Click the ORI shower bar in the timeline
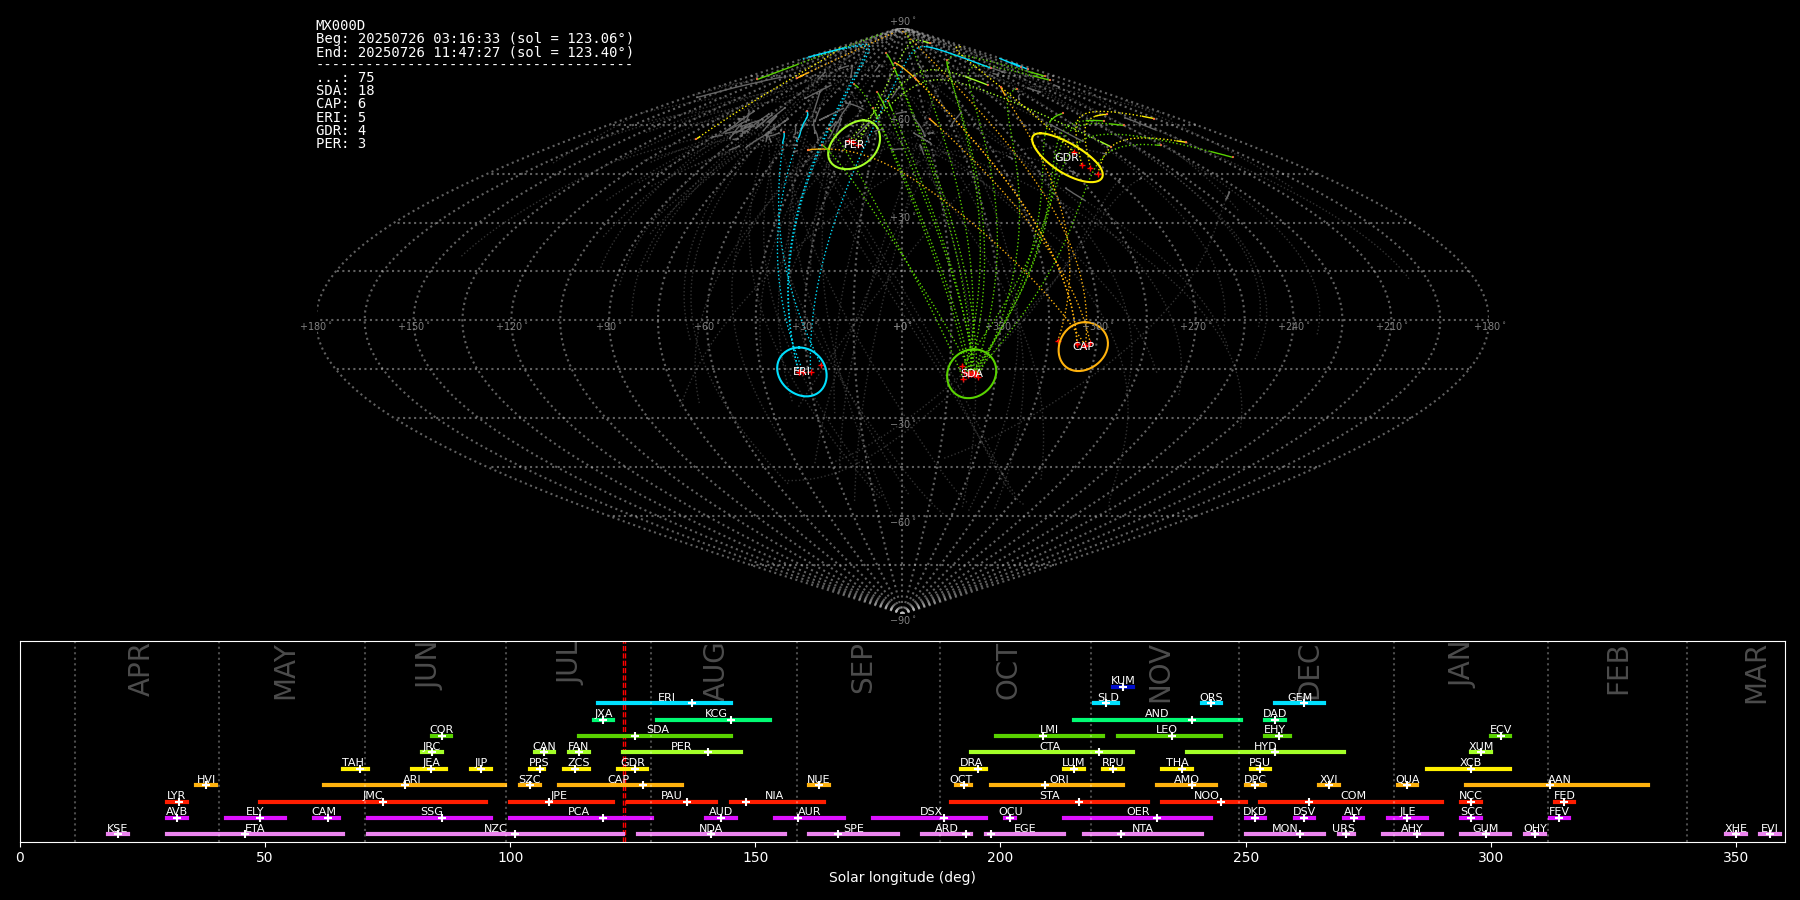Image resolution: width=1800 pixels, height=900 pixels. [x=1057, y=785]
